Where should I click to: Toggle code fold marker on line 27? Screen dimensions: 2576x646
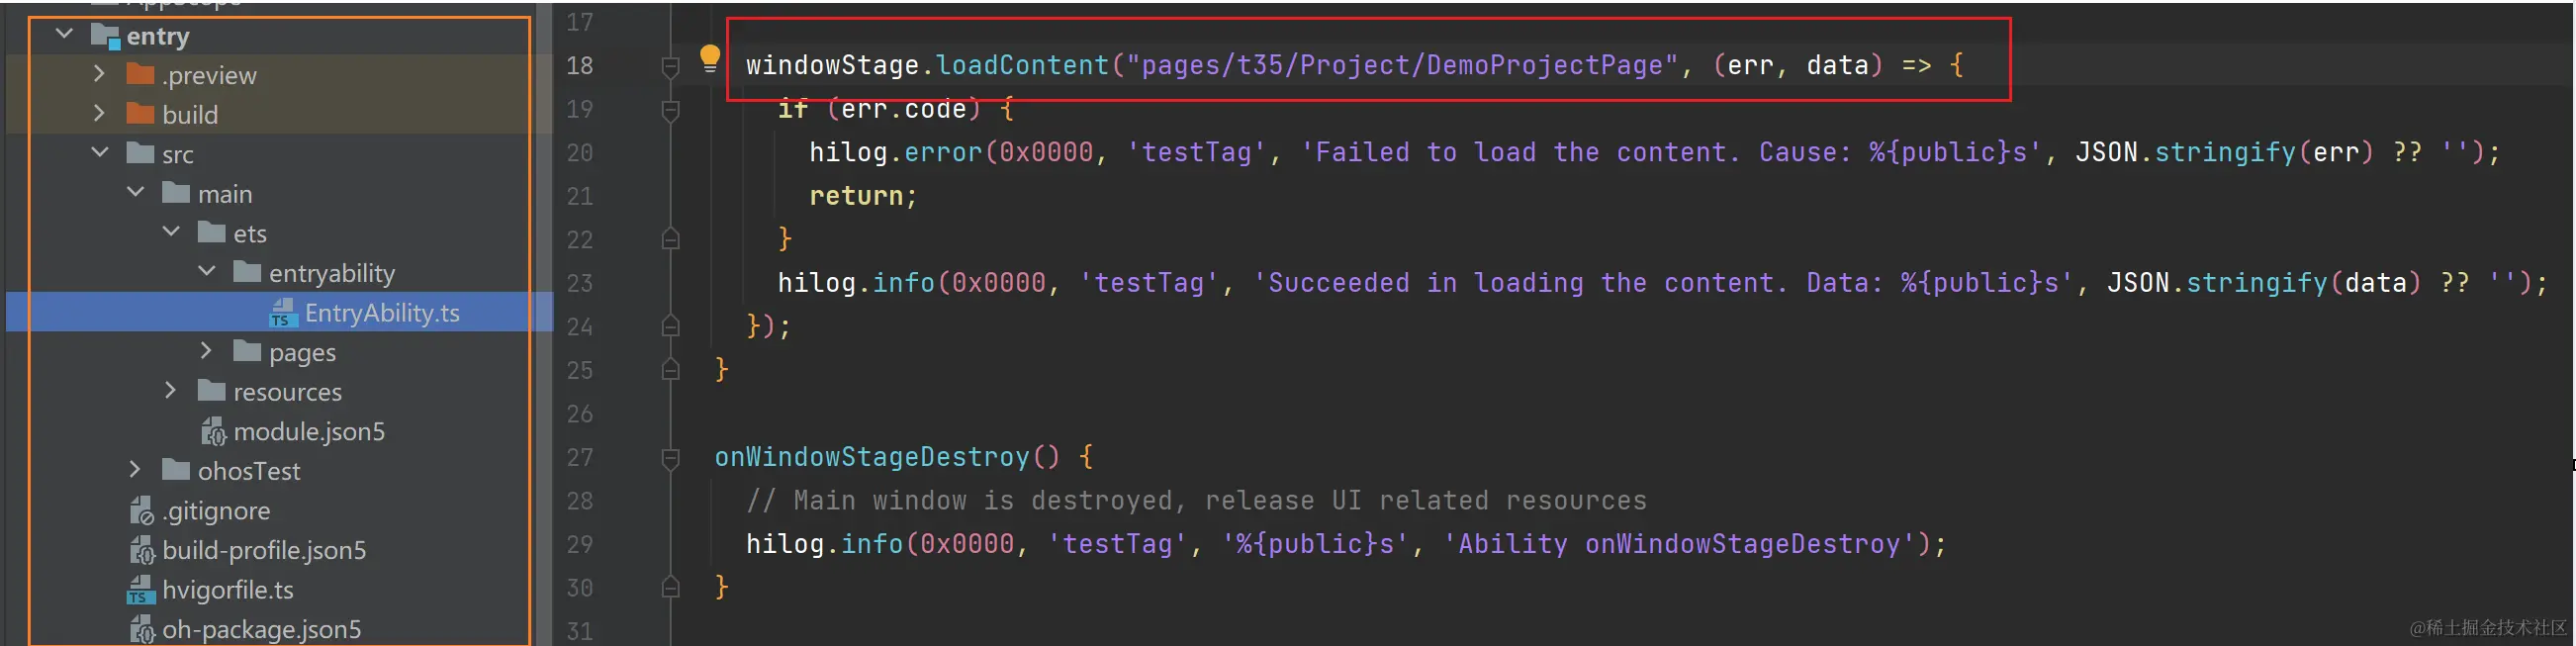point(671,458)
